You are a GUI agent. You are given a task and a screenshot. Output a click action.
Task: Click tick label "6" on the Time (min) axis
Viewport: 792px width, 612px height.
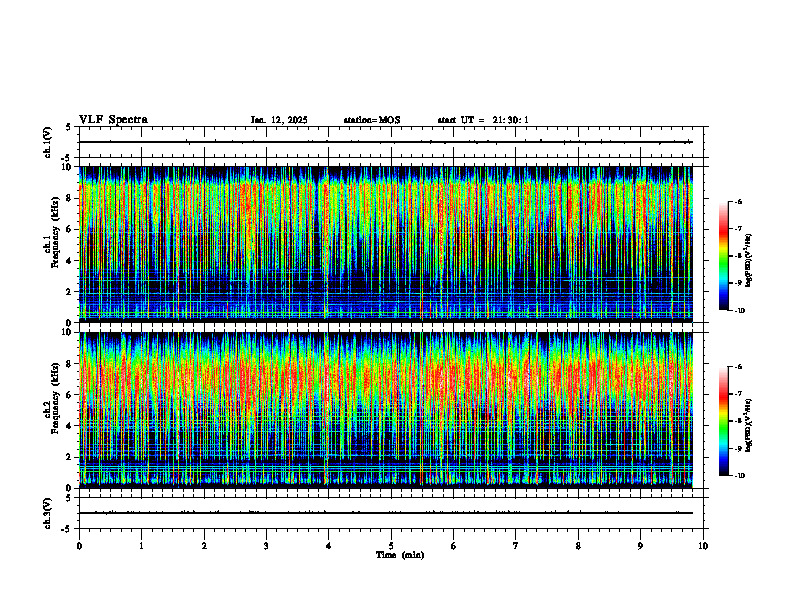(x=454, y=546)
